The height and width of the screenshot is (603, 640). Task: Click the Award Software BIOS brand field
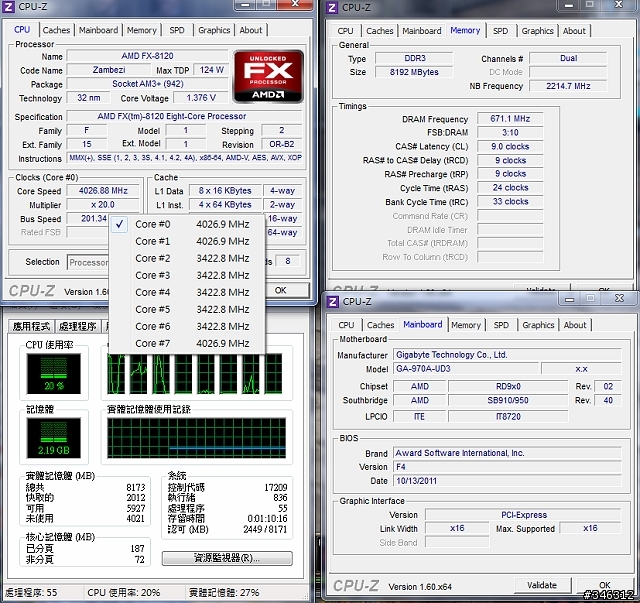507,453
